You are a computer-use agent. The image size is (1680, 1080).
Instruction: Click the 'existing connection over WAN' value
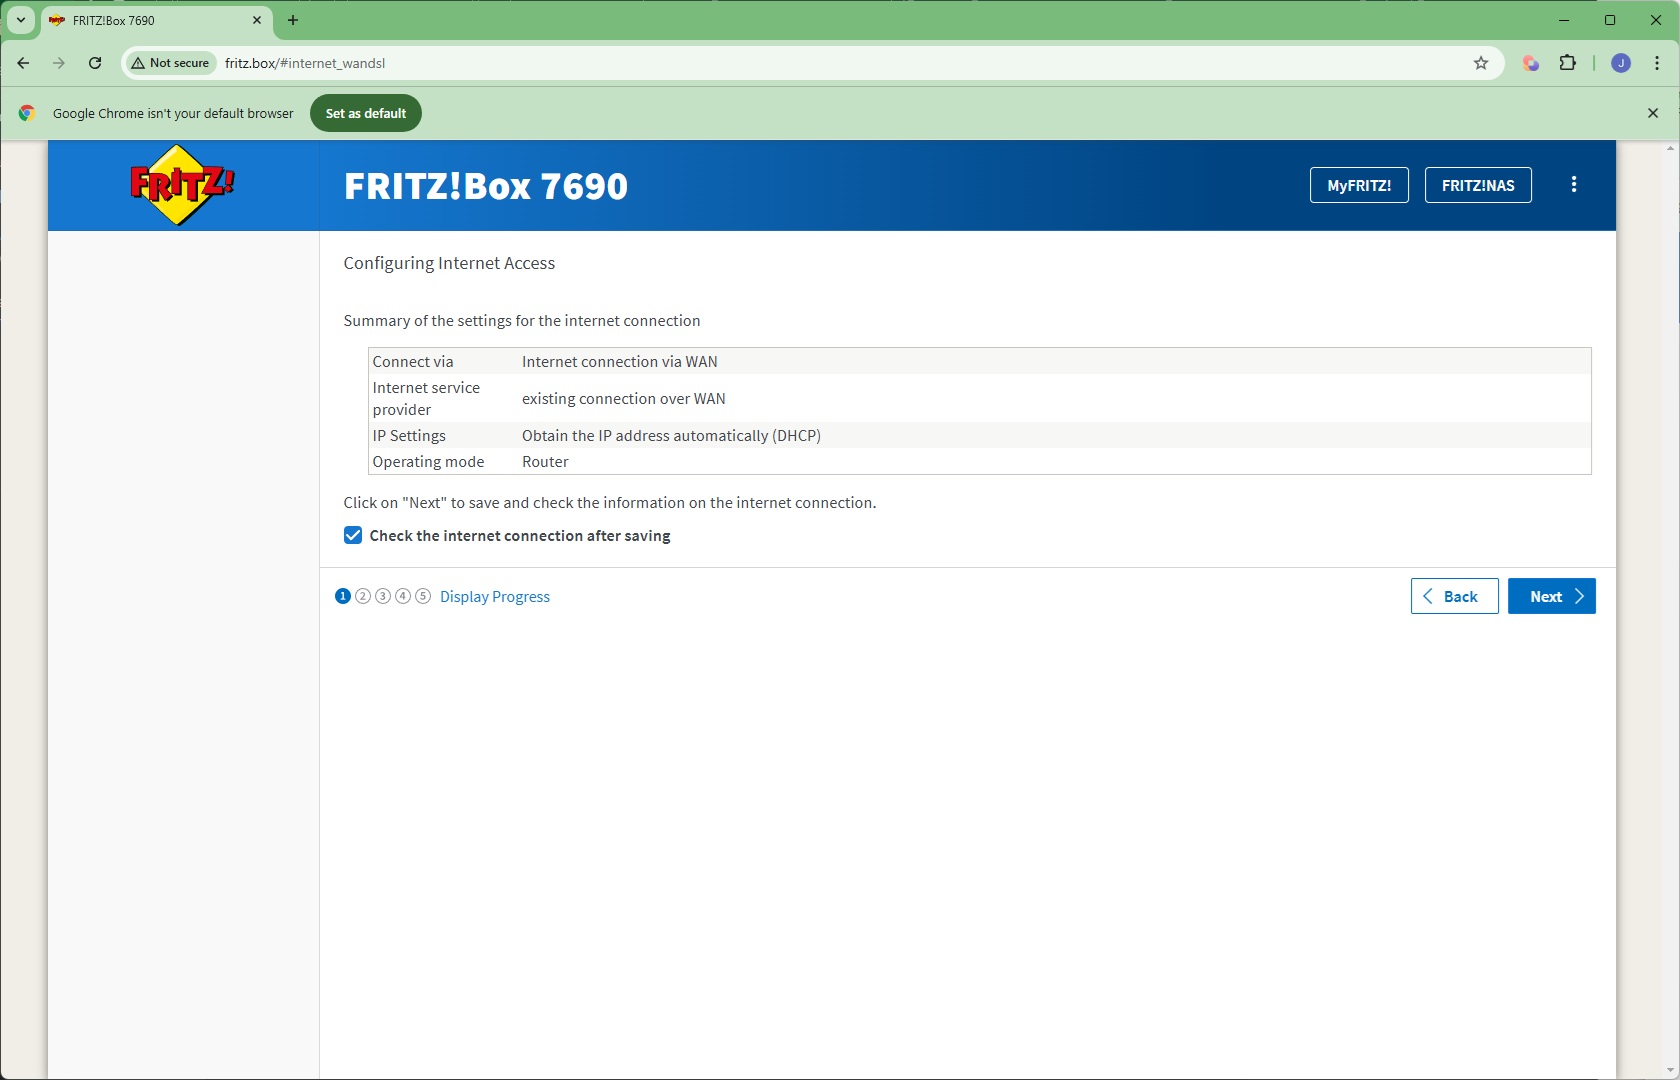(624, 399)
